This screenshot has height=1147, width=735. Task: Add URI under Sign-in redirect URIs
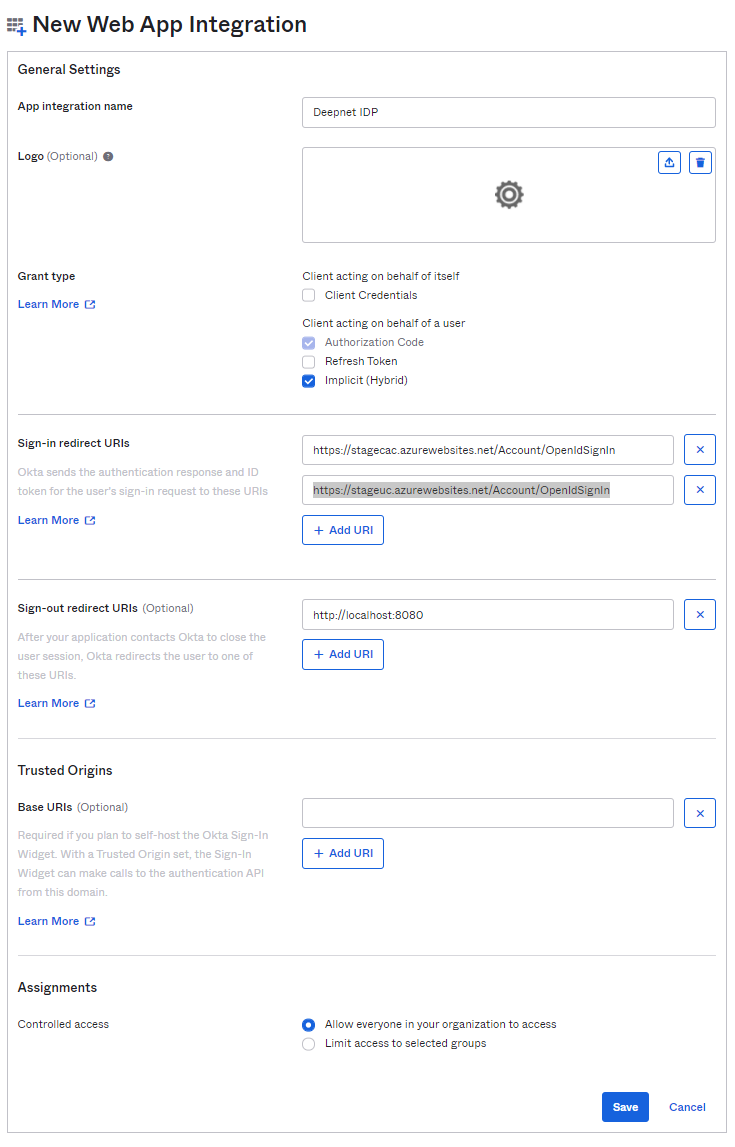point(342,530)
